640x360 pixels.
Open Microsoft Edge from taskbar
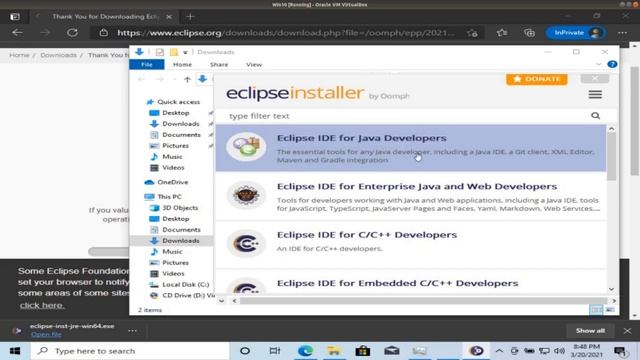305,351
